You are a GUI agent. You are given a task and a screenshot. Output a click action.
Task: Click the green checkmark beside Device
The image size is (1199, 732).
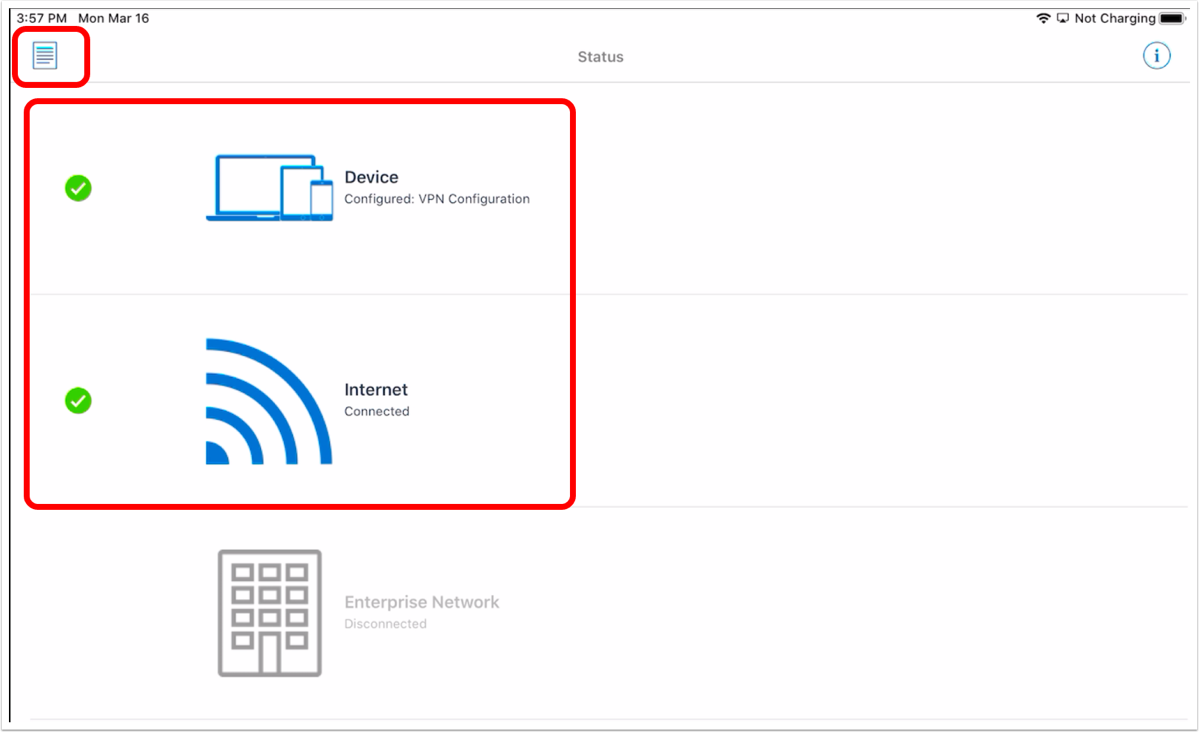coord(78,188)
